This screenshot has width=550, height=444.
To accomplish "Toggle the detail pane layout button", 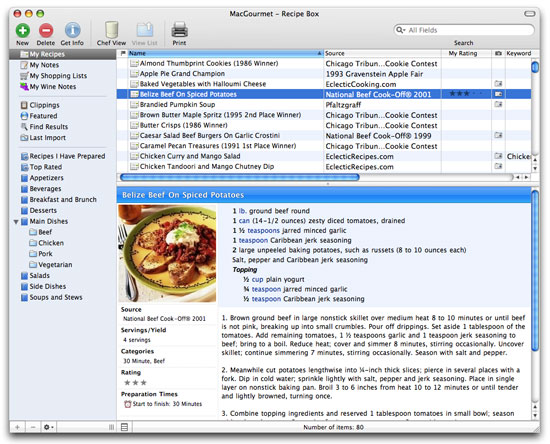I will [125, 427].
